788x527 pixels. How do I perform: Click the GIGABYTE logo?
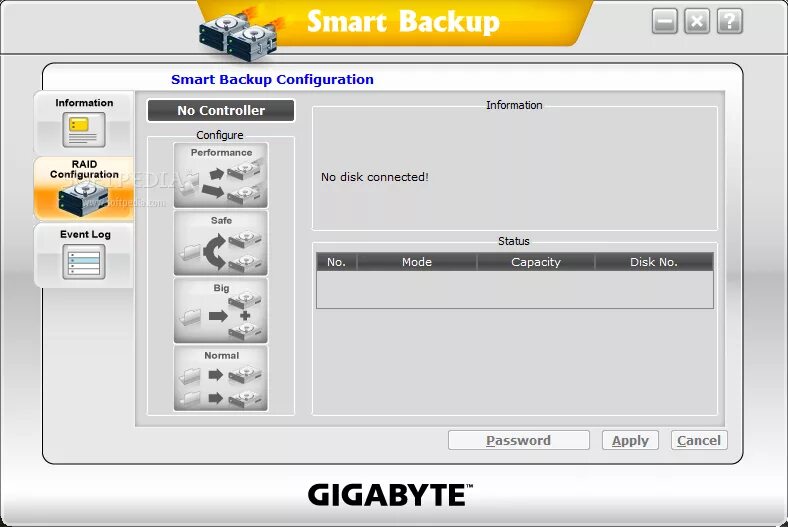pyautogui.click(x=390, y=495)
